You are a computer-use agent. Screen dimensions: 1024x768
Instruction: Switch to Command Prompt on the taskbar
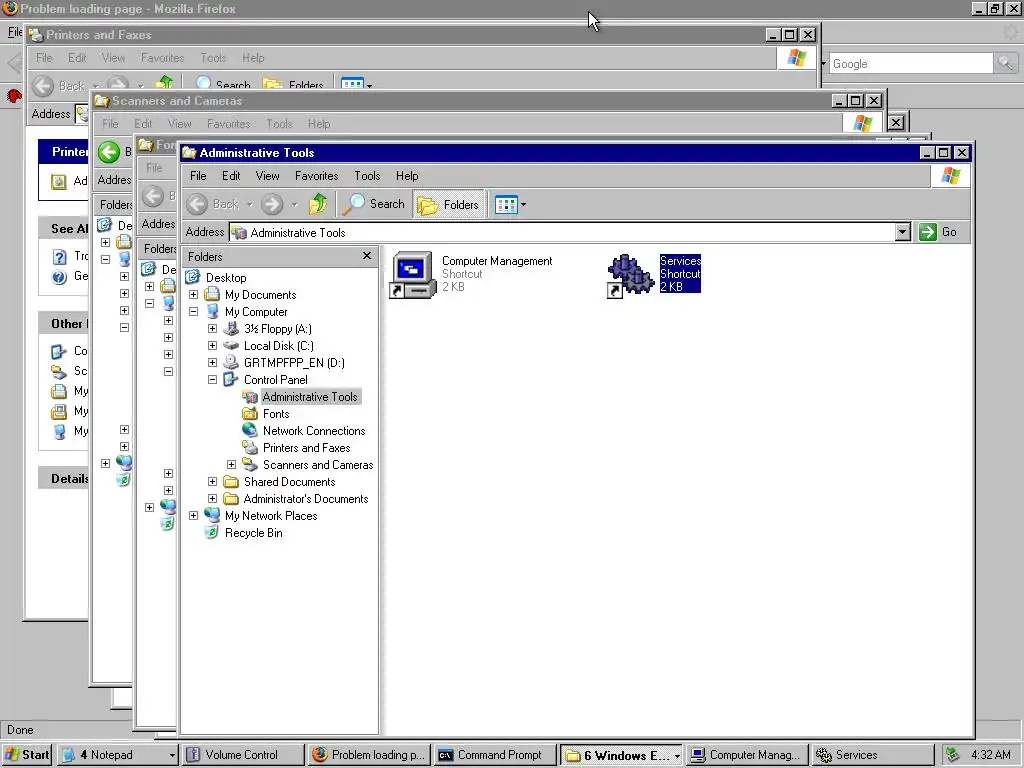(x=494, y=755)
